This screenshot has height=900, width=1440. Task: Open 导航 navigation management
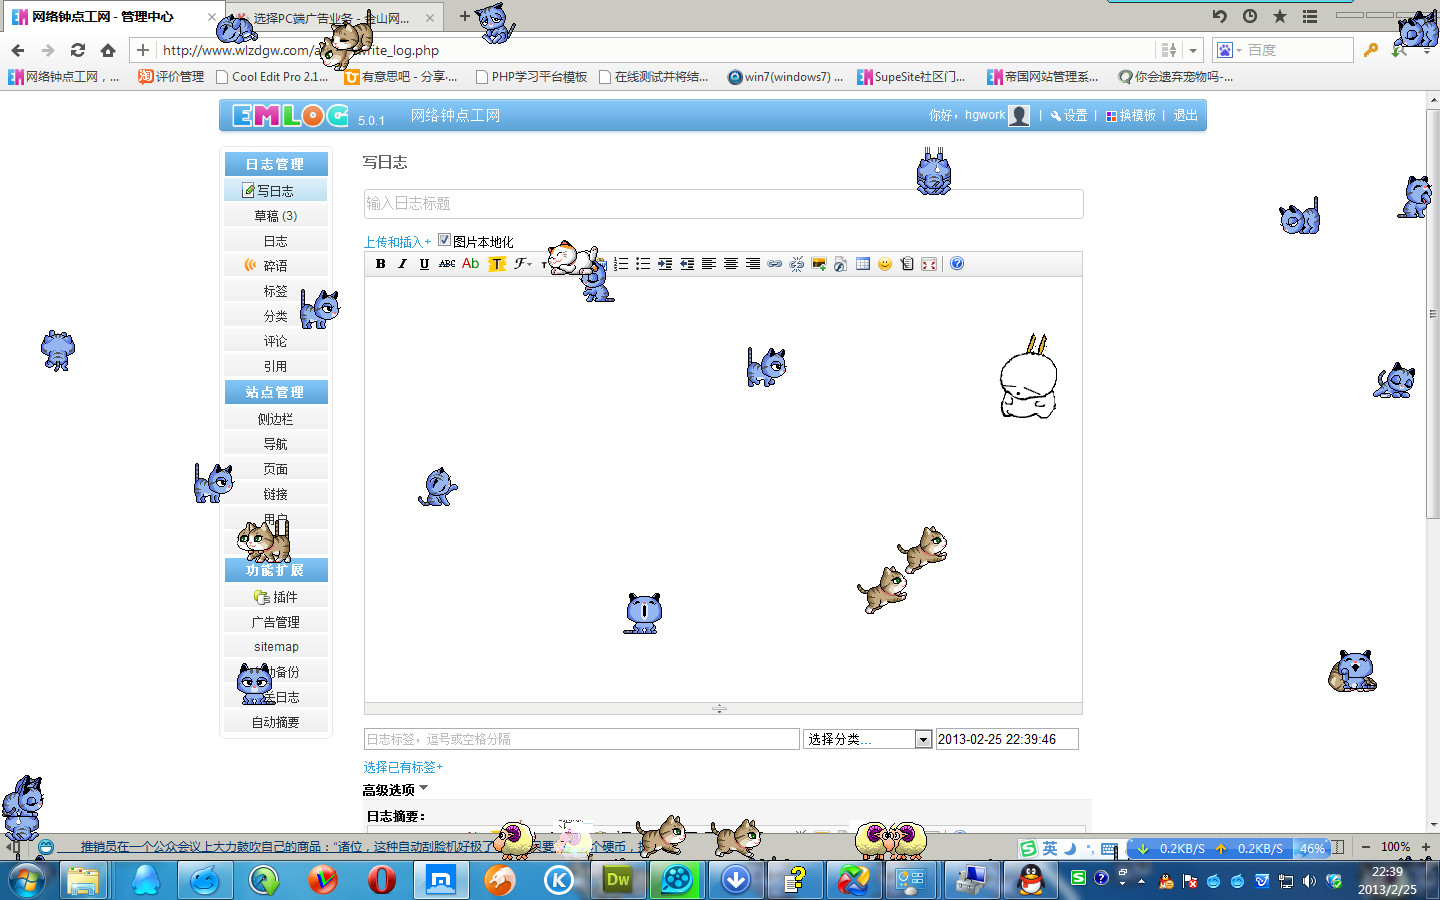276,444
